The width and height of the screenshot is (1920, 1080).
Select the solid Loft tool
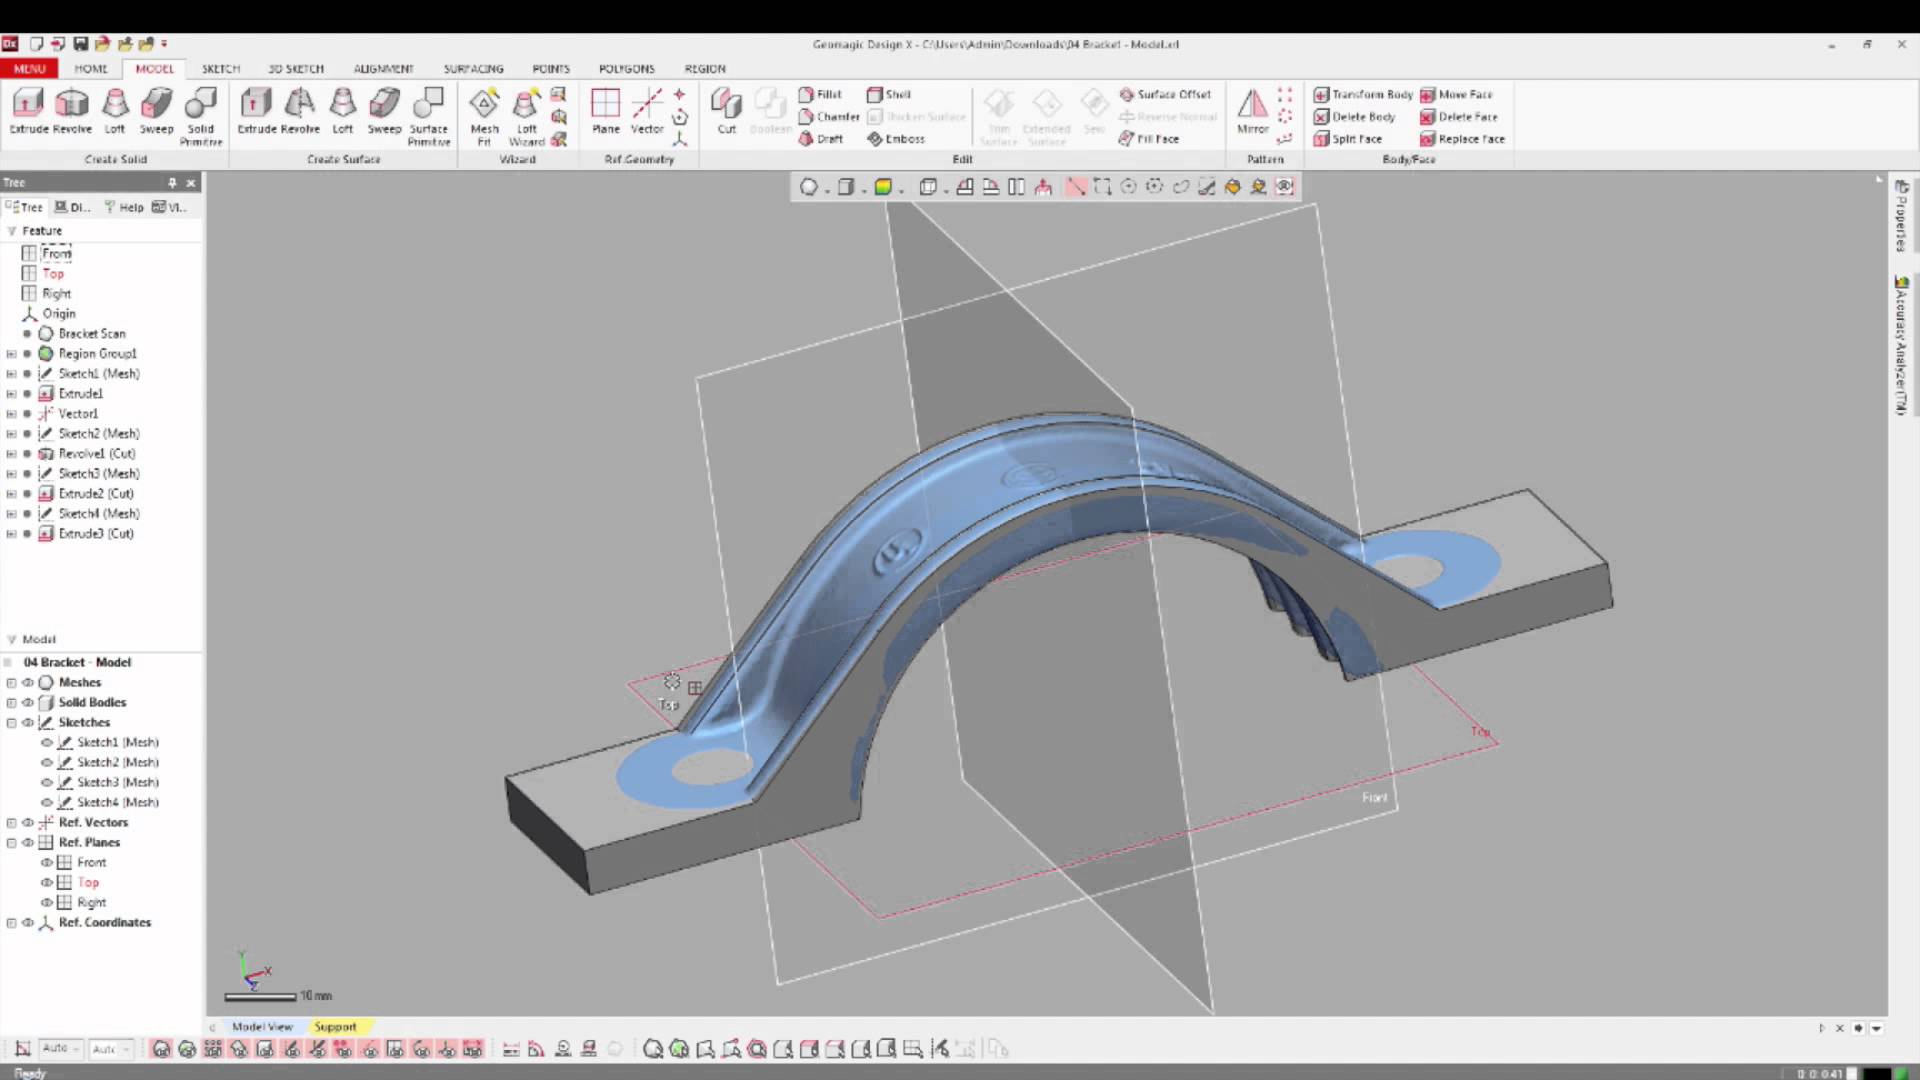tap(115, 111)
